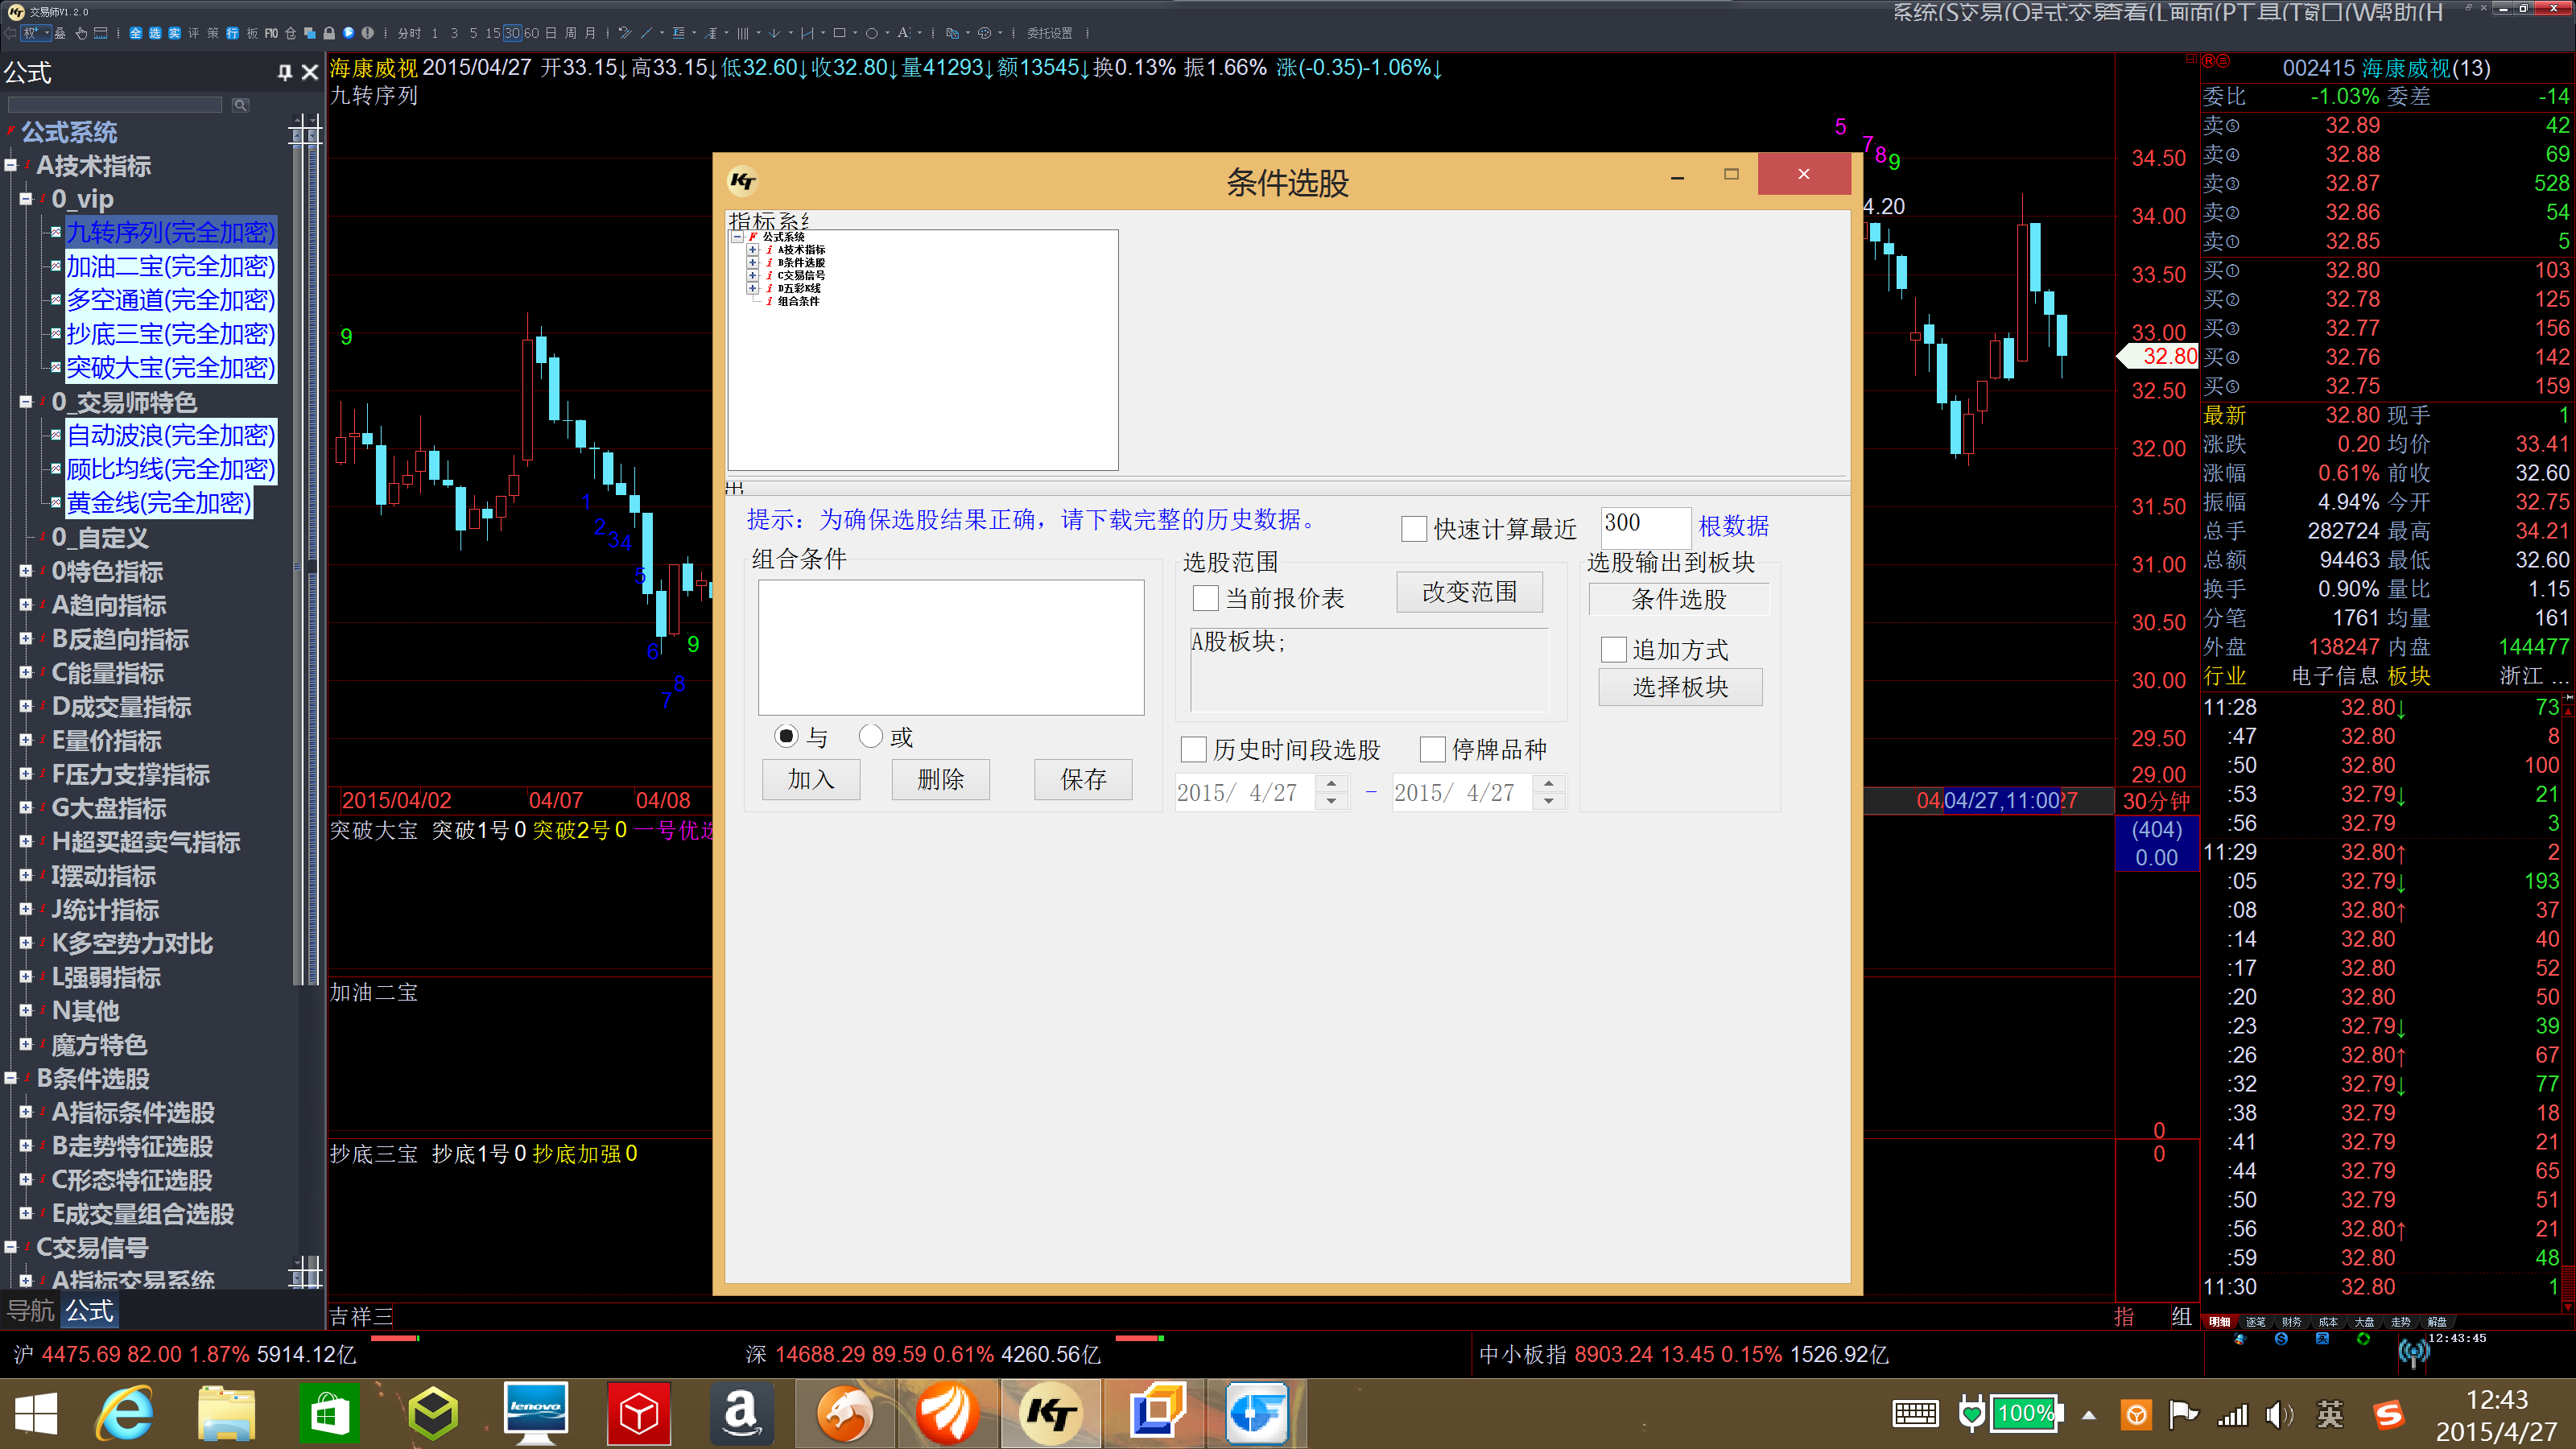Select the 60 minute period tab

click(x=531, y=33)
